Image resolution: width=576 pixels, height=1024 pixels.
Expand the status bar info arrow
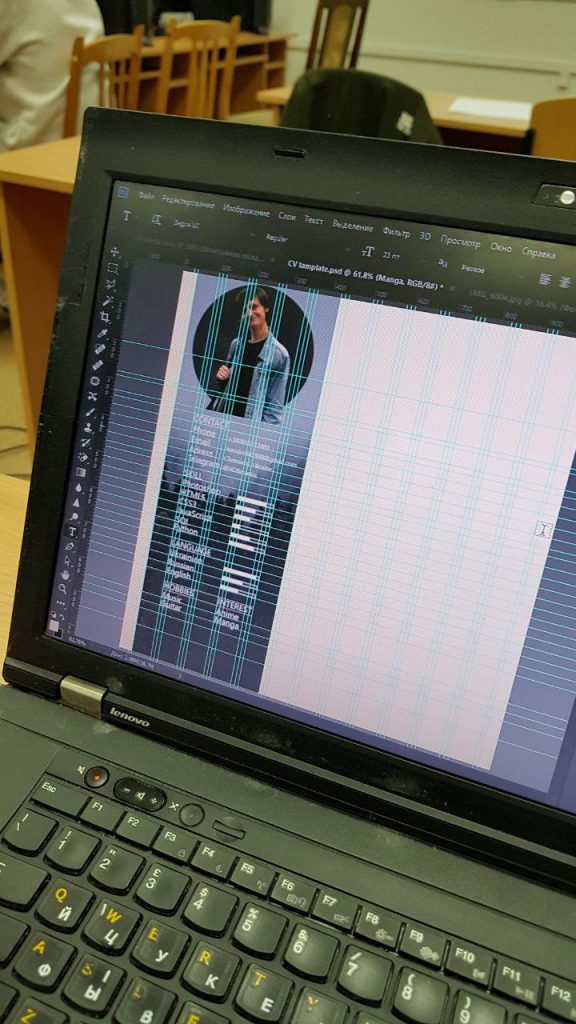point(180,676)
